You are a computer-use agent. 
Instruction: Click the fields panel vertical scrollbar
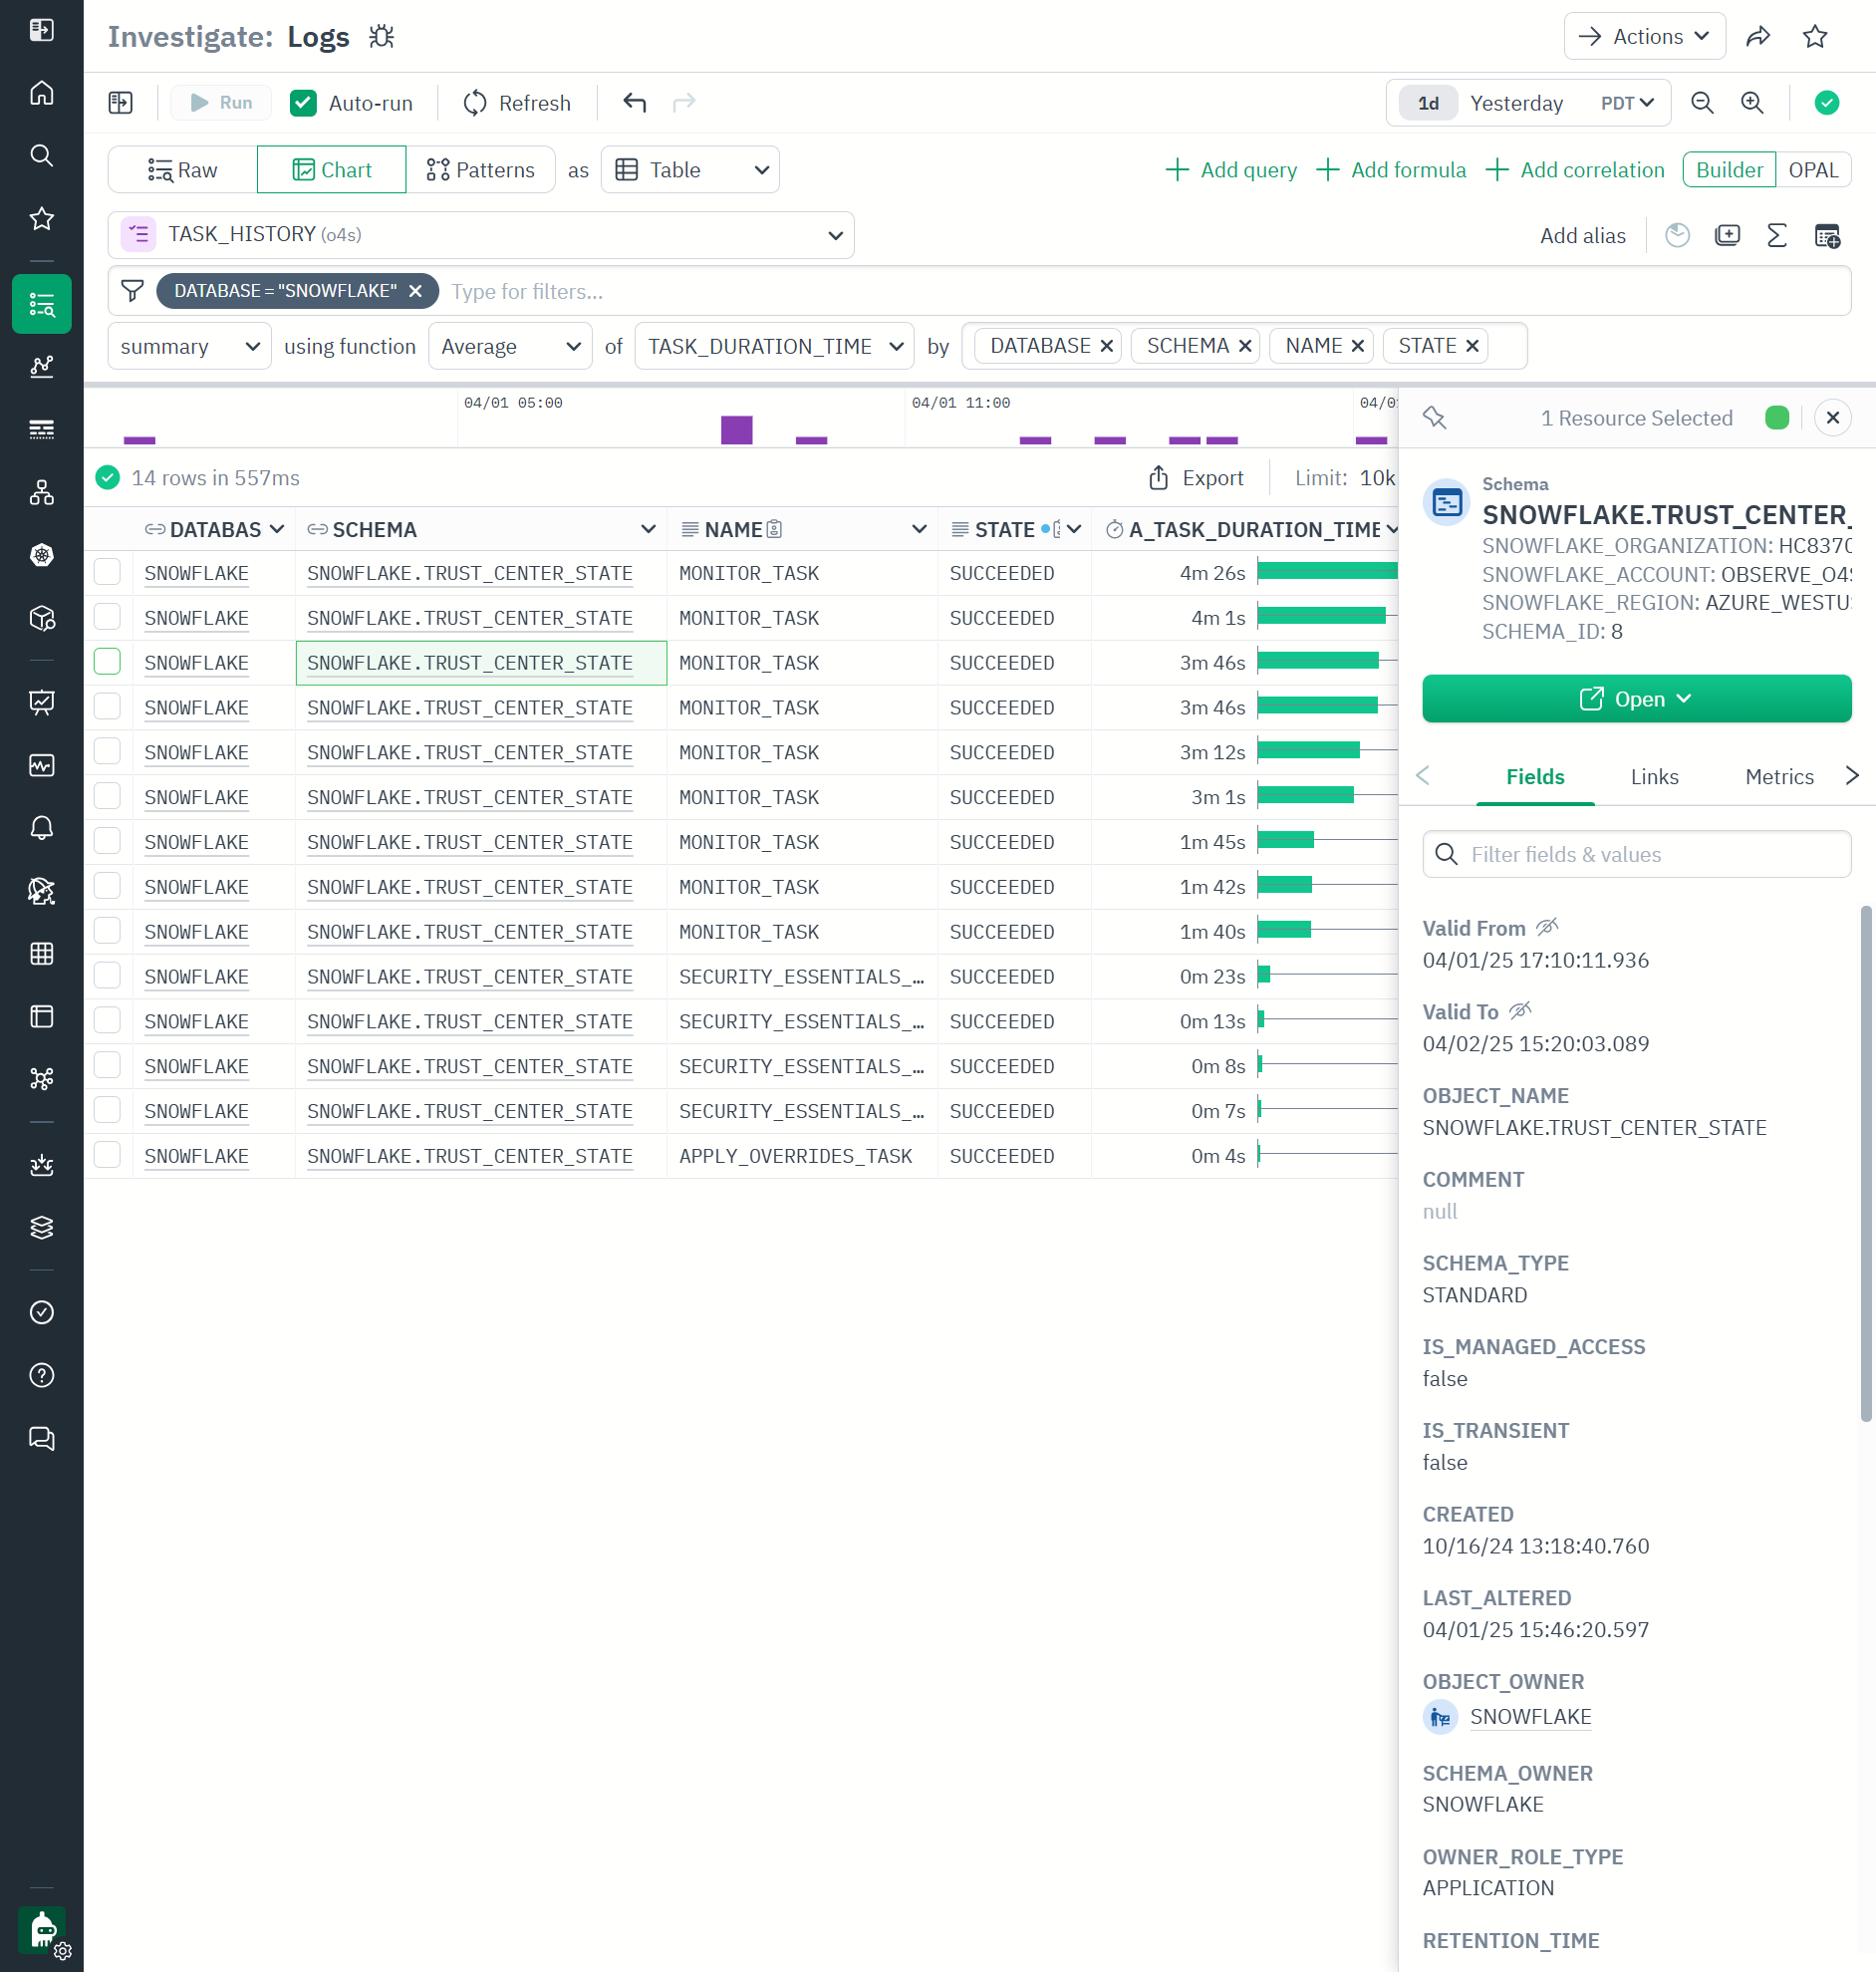(x=1865, y=1163)
